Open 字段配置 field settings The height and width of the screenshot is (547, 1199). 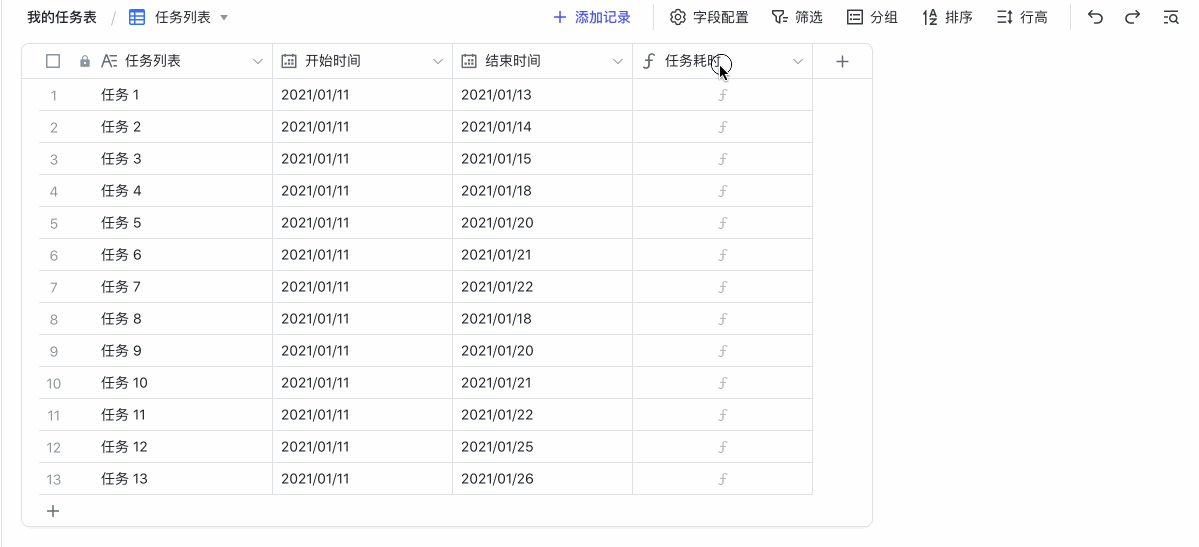click(x=709, y=17)
